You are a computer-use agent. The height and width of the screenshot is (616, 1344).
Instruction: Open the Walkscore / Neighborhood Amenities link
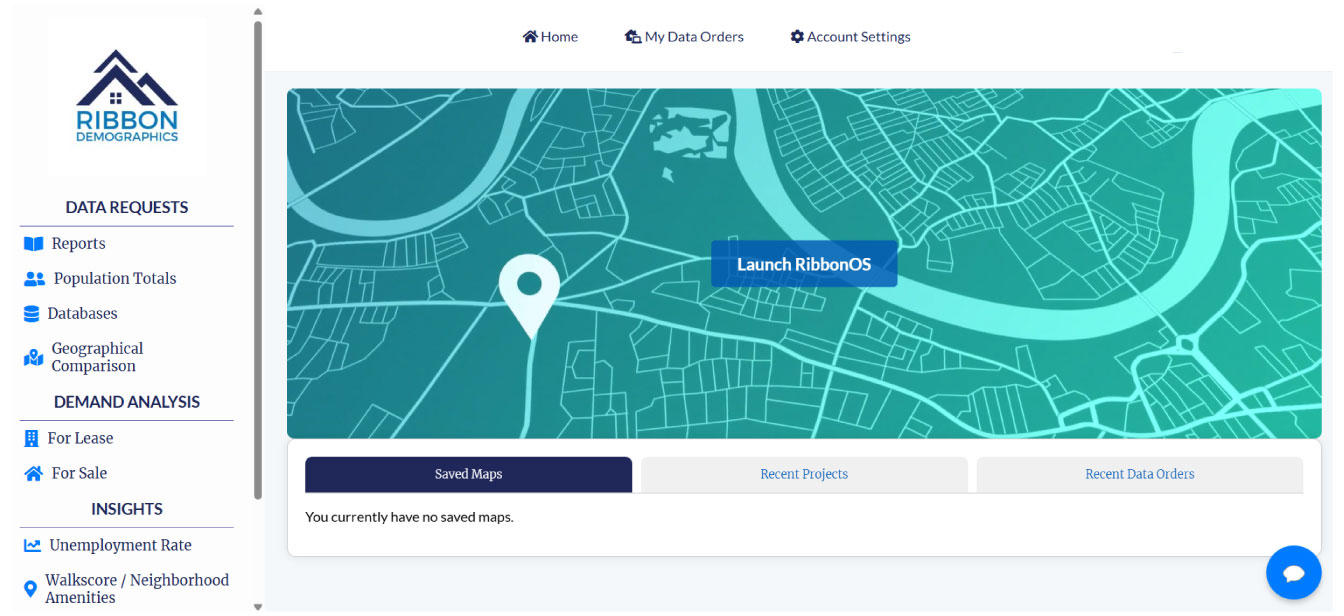click(136, 589)
